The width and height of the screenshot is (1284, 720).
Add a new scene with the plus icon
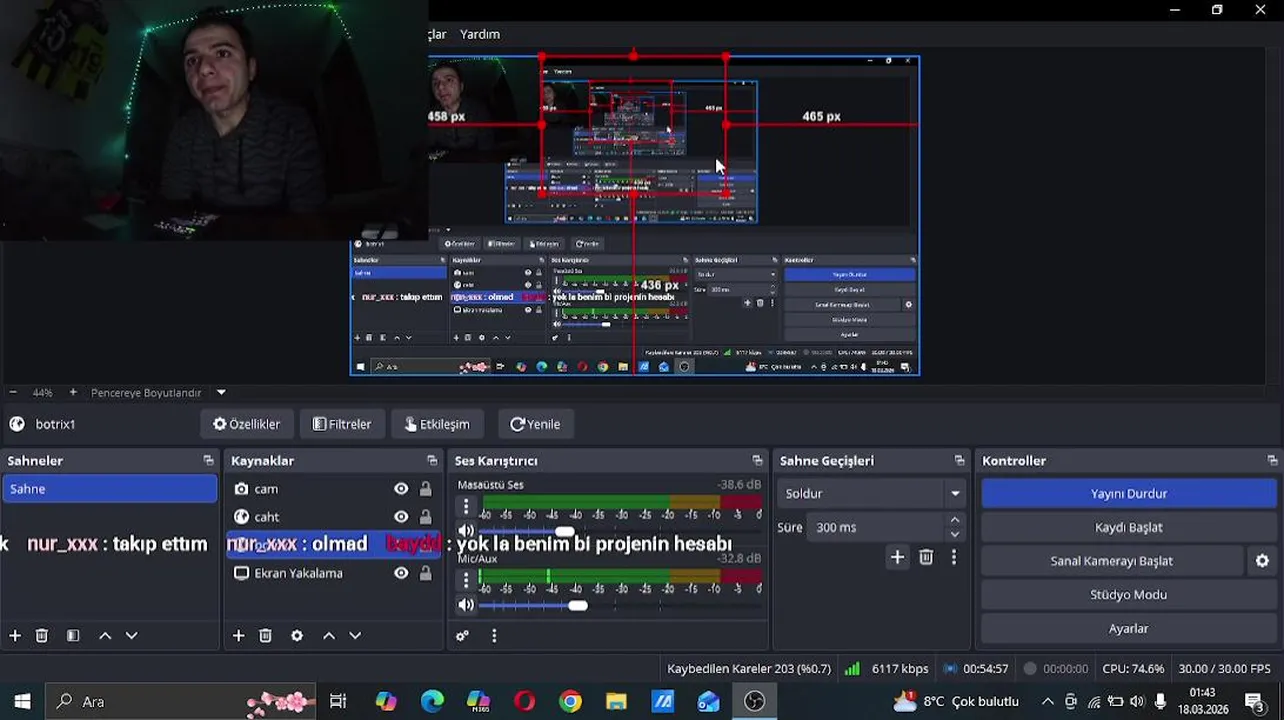[x=15, y=636]
